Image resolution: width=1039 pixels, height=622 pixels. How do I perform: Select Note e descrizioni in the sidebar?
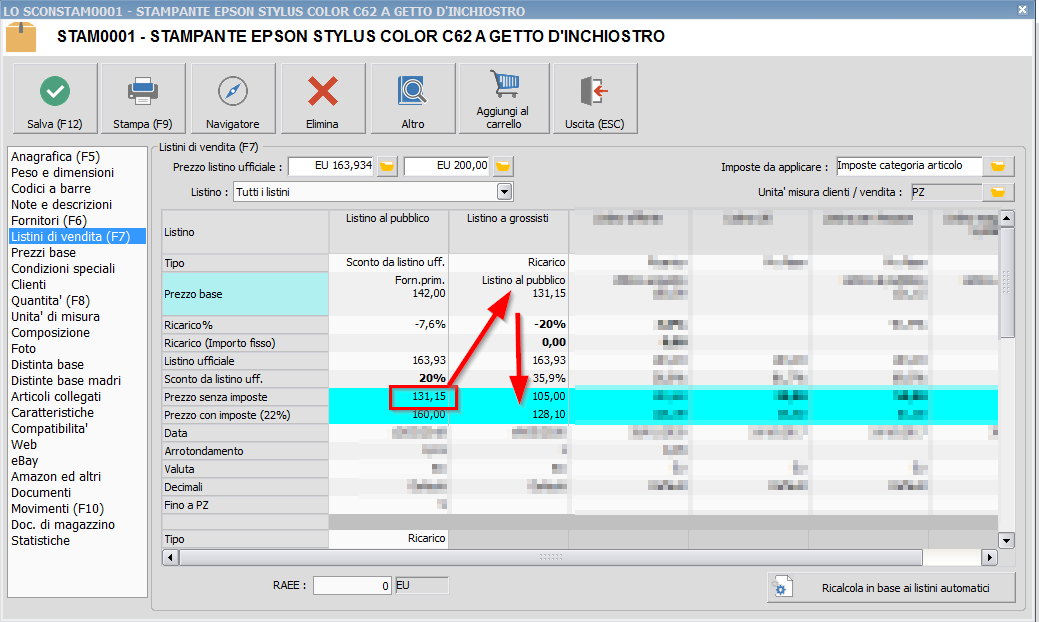tap(62, 205)
